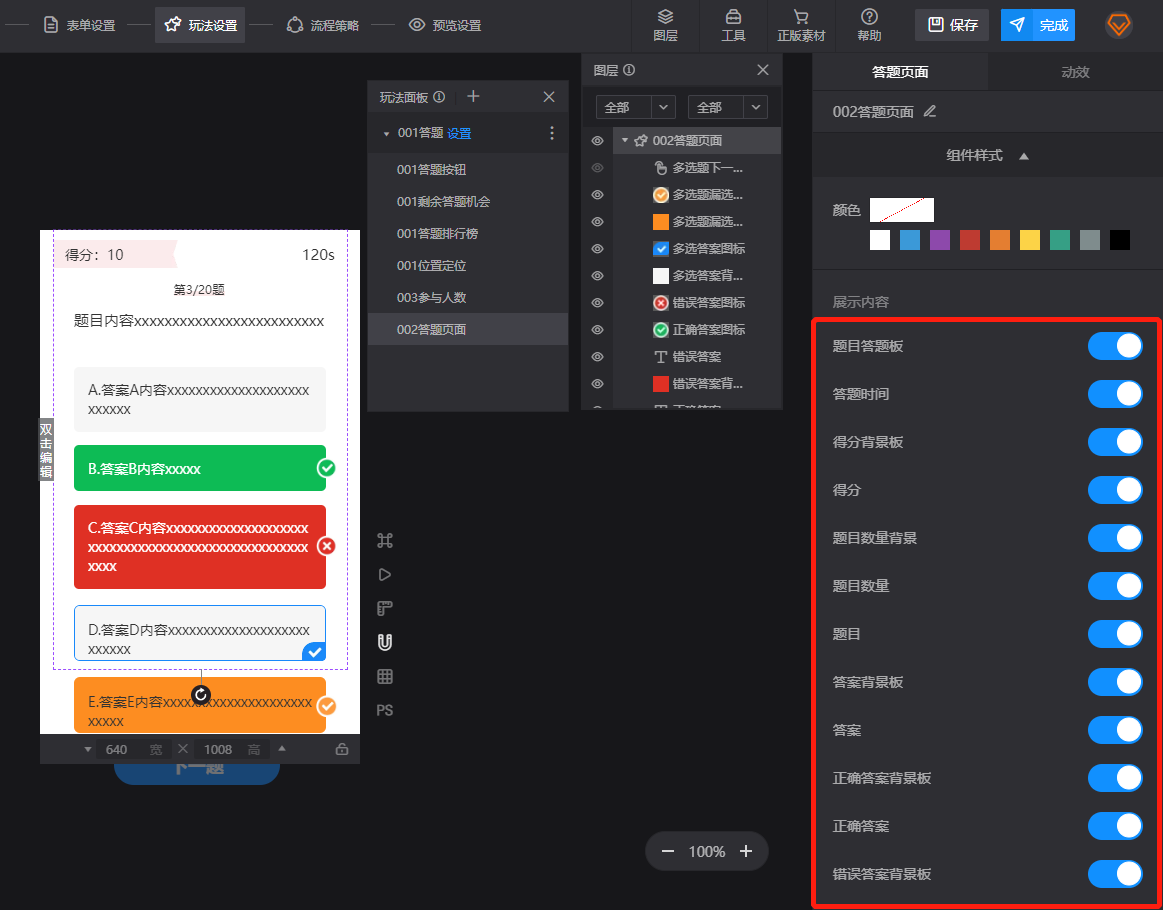
Task: Disable the 得分背景板 switch
Action: pos(1115,442)
